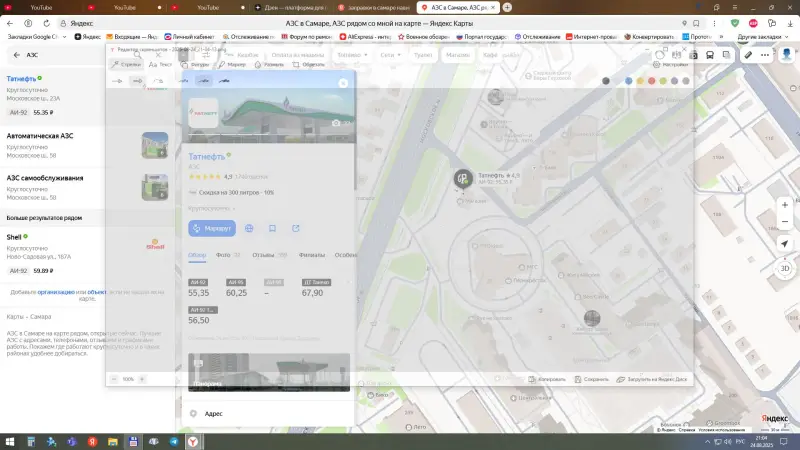The height and width of the screenshot is (450, 800).
Task: Select the Blur tool in screenshot editor
Action: (269, 65)
